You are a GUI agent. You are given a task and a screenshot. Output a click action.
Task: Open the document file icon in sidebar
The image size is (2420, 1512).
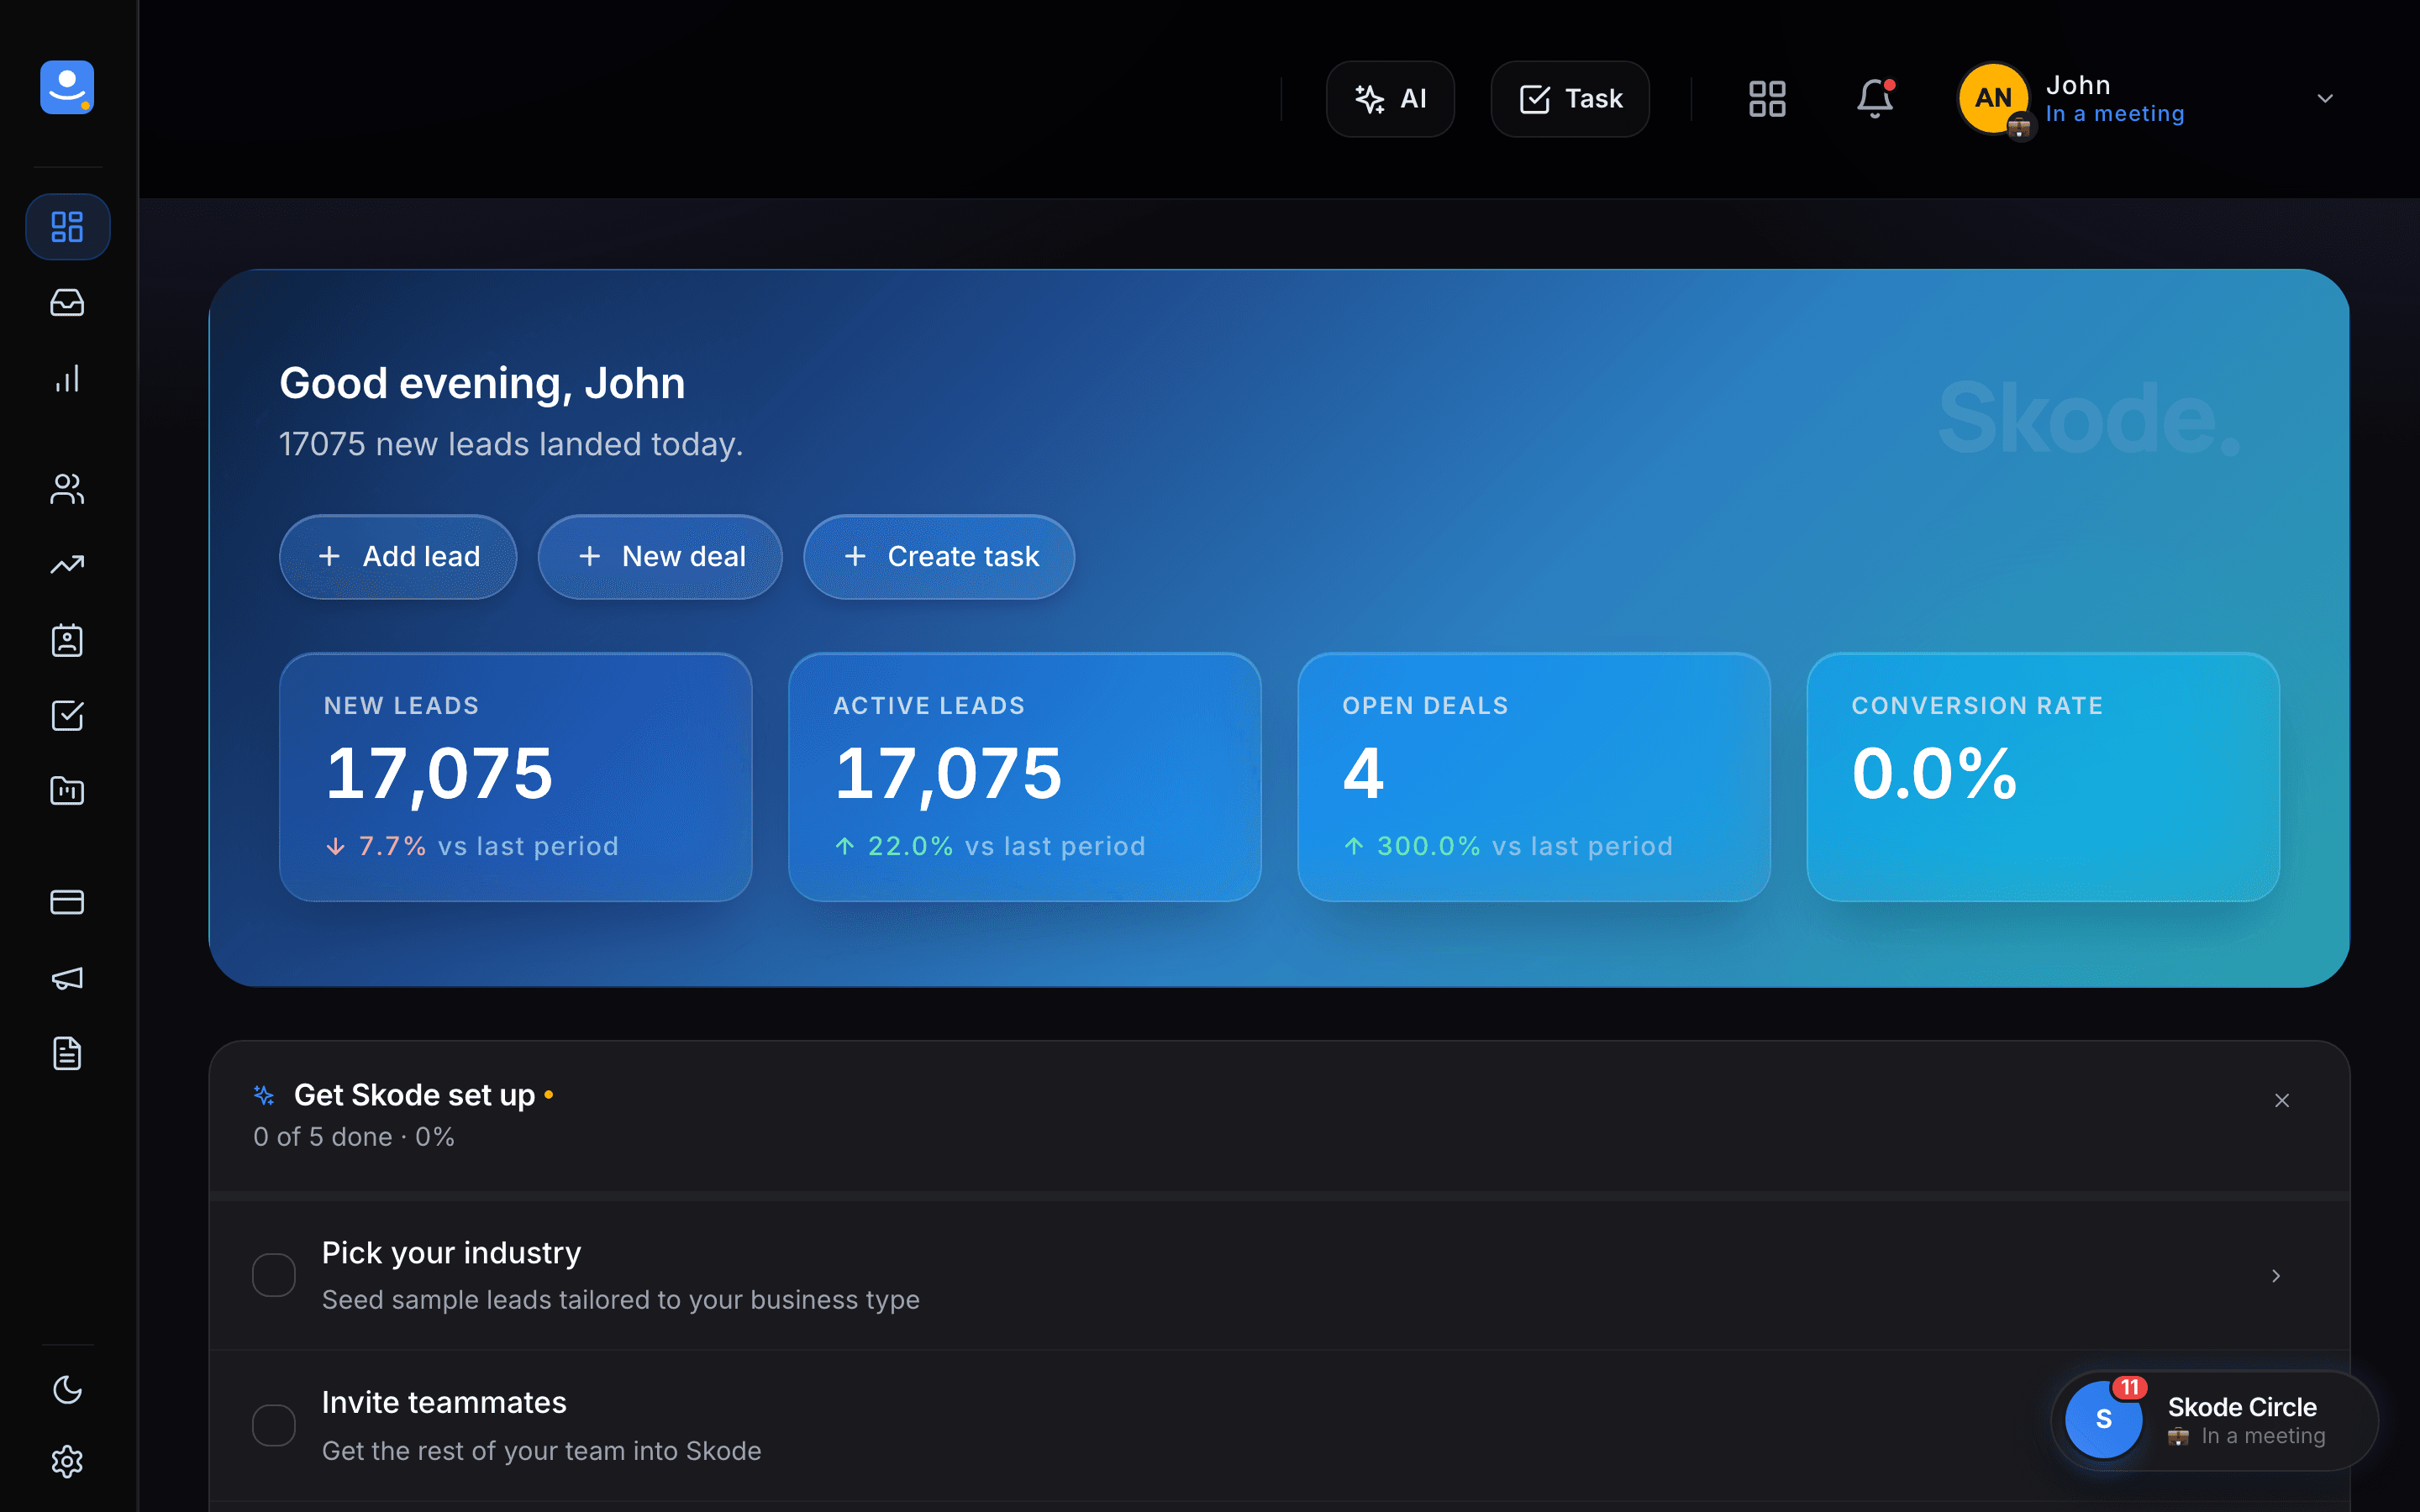[67, 1053]
